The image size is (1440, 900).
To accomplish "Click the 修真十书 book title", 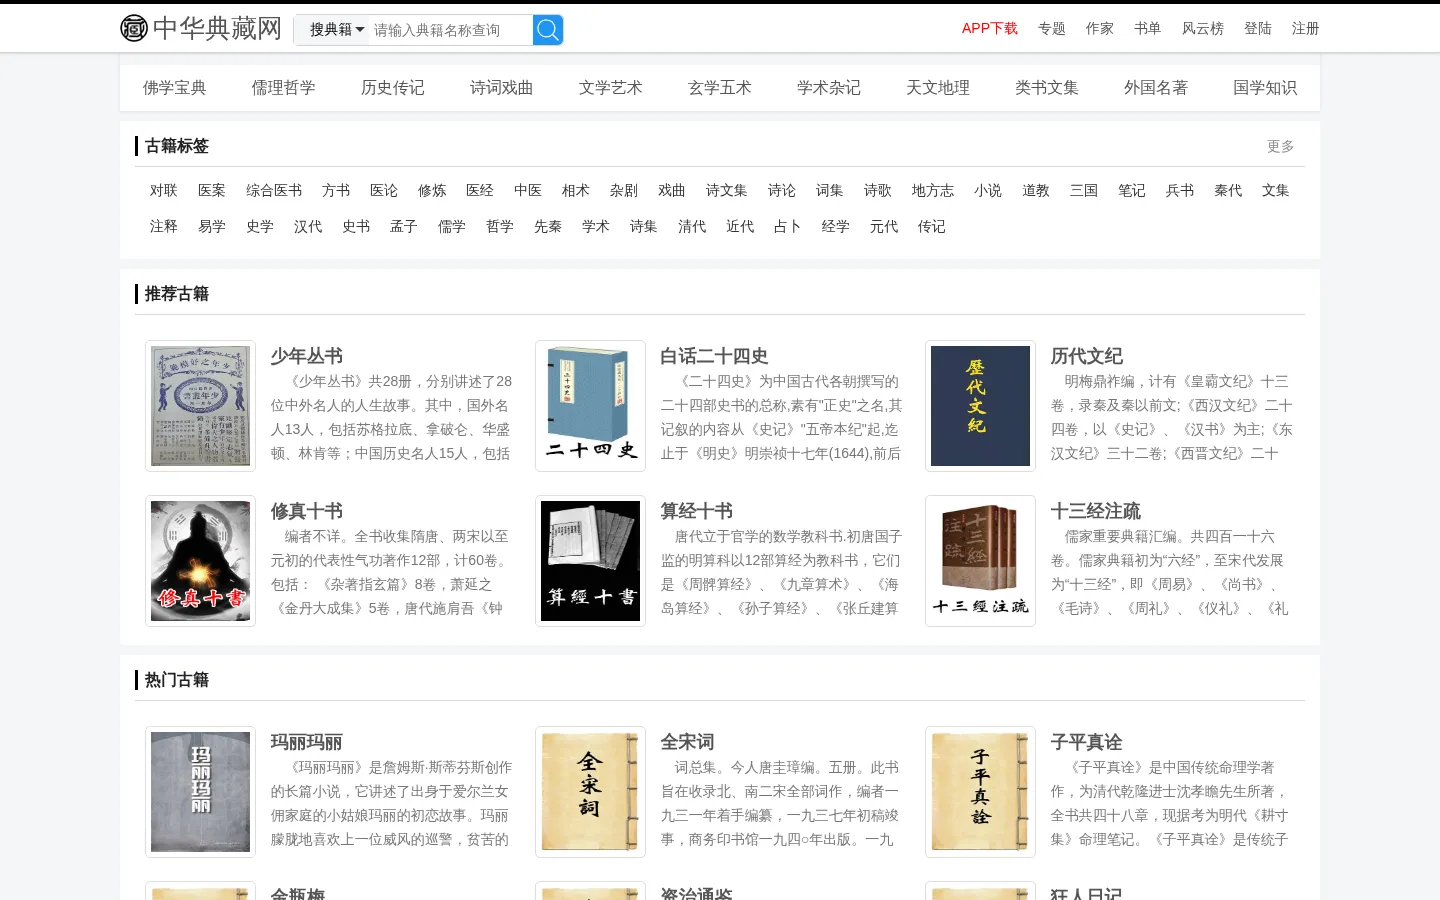I will click(306, 512).
